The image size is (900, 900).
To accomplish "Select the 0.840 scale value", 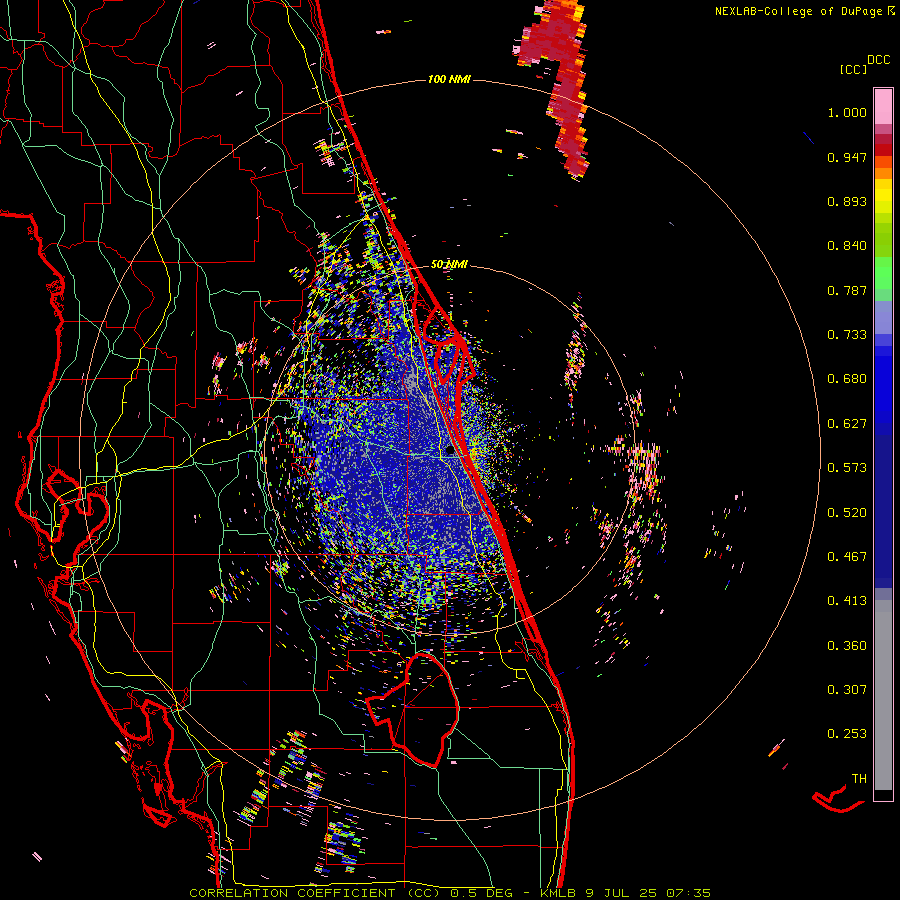I will point(847,246).
